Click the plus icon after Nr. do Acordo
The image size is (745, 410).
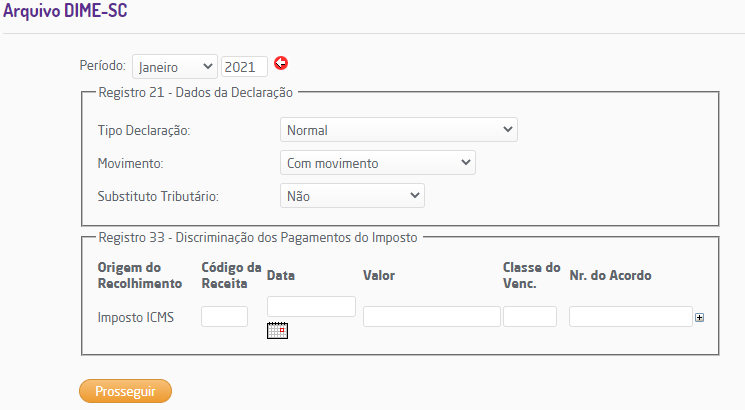point(699,317)
